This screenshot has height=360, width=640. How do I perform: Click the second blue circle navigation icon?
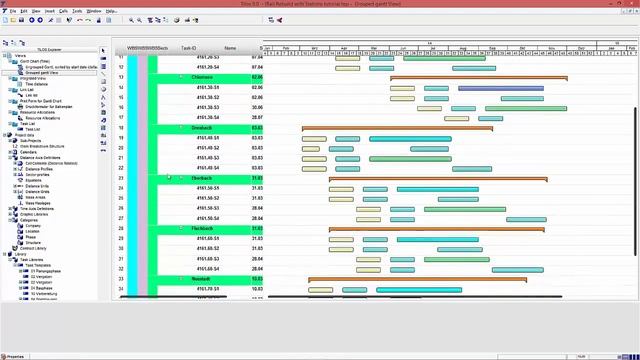[x=40, y=20]
